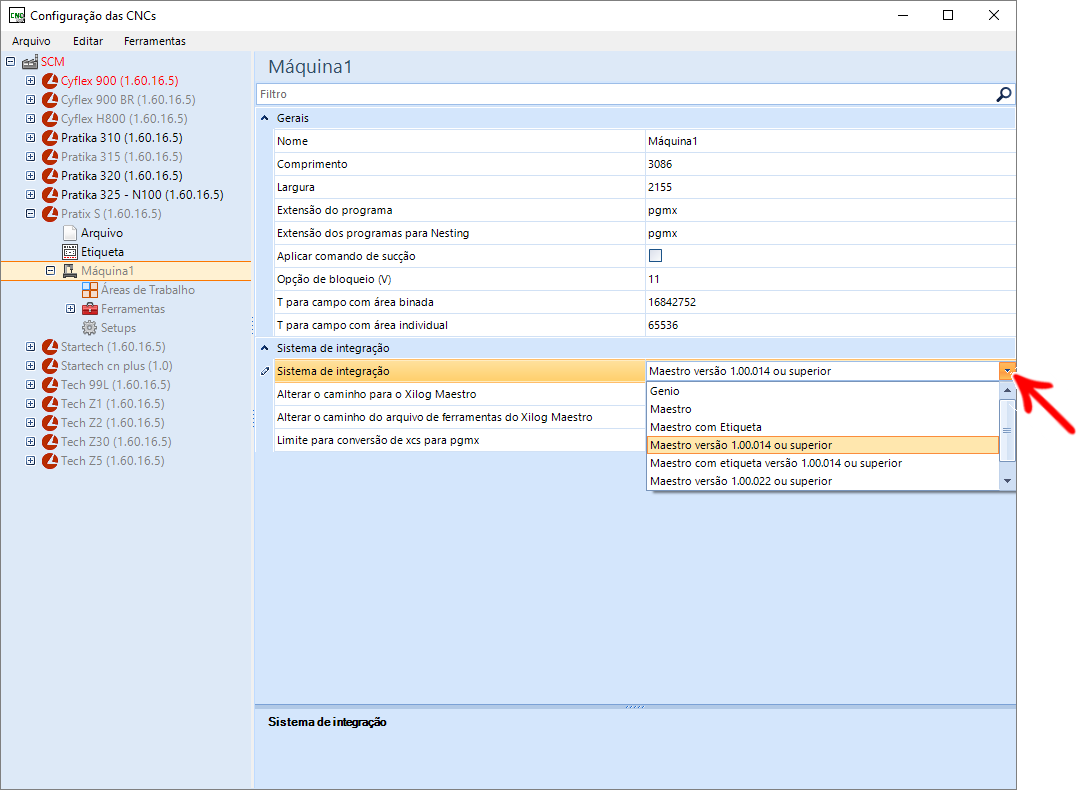Click the Startech cn plus machine icon
Viewport: 1088px width, 790px height.
tap(50, 366)
